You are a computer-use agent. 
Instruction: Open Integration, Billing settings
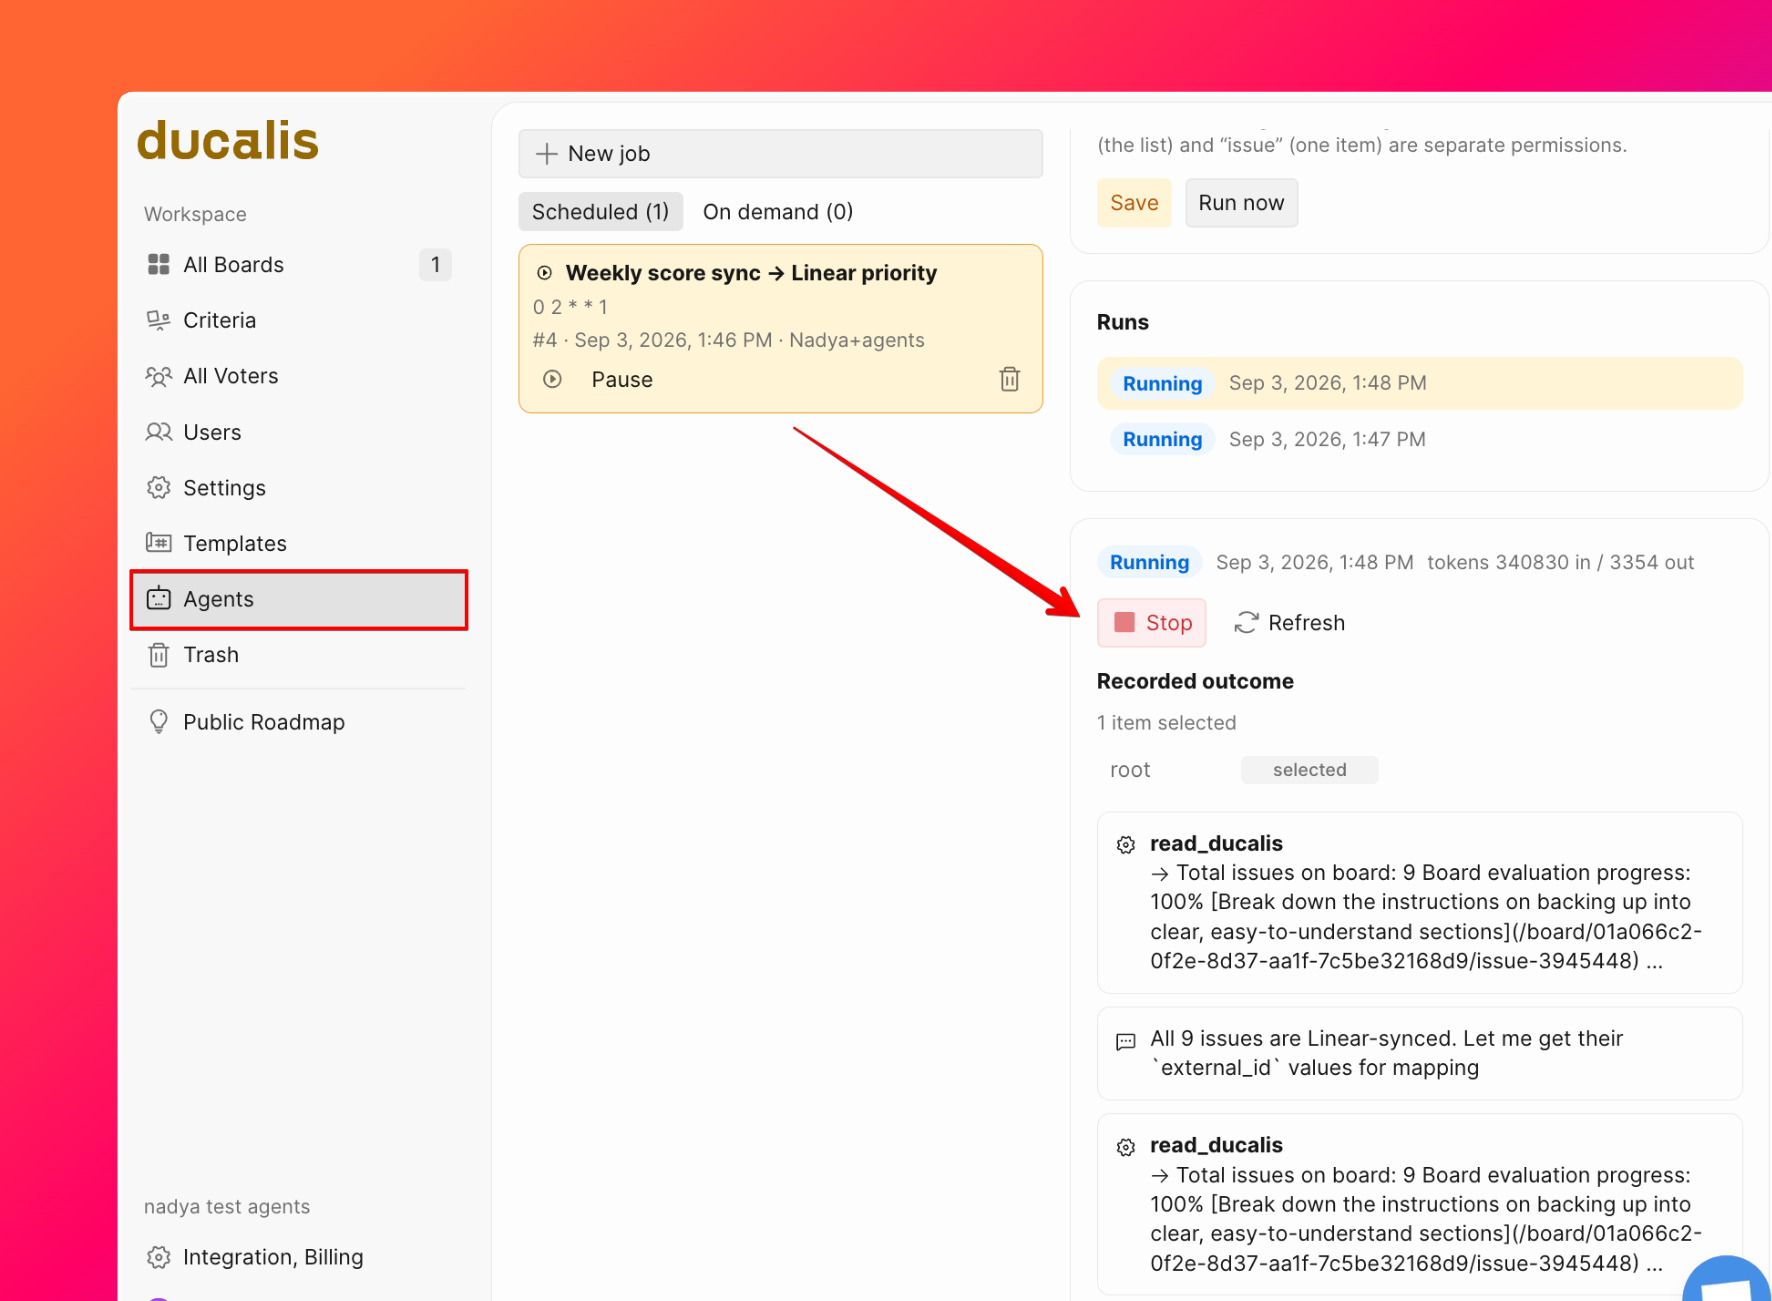298,1257
